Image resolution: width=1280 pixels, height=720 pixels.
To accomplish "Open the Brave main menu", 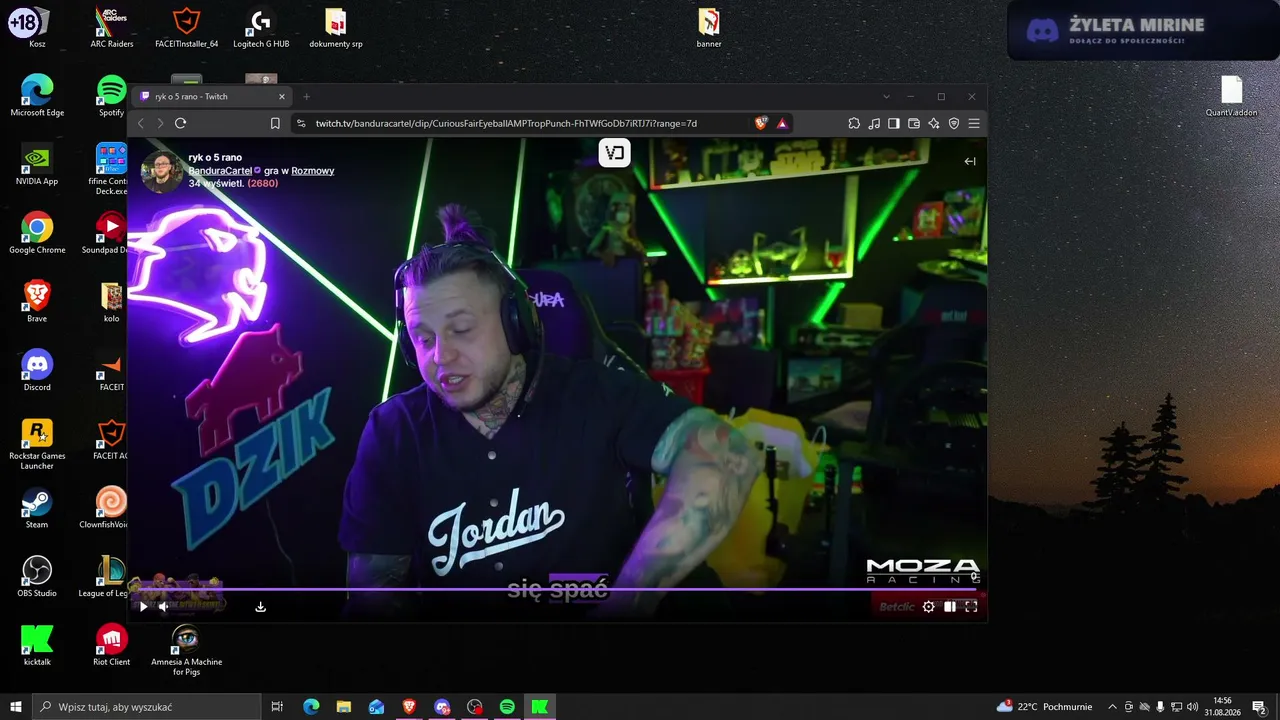I will (x=974, y=123).
